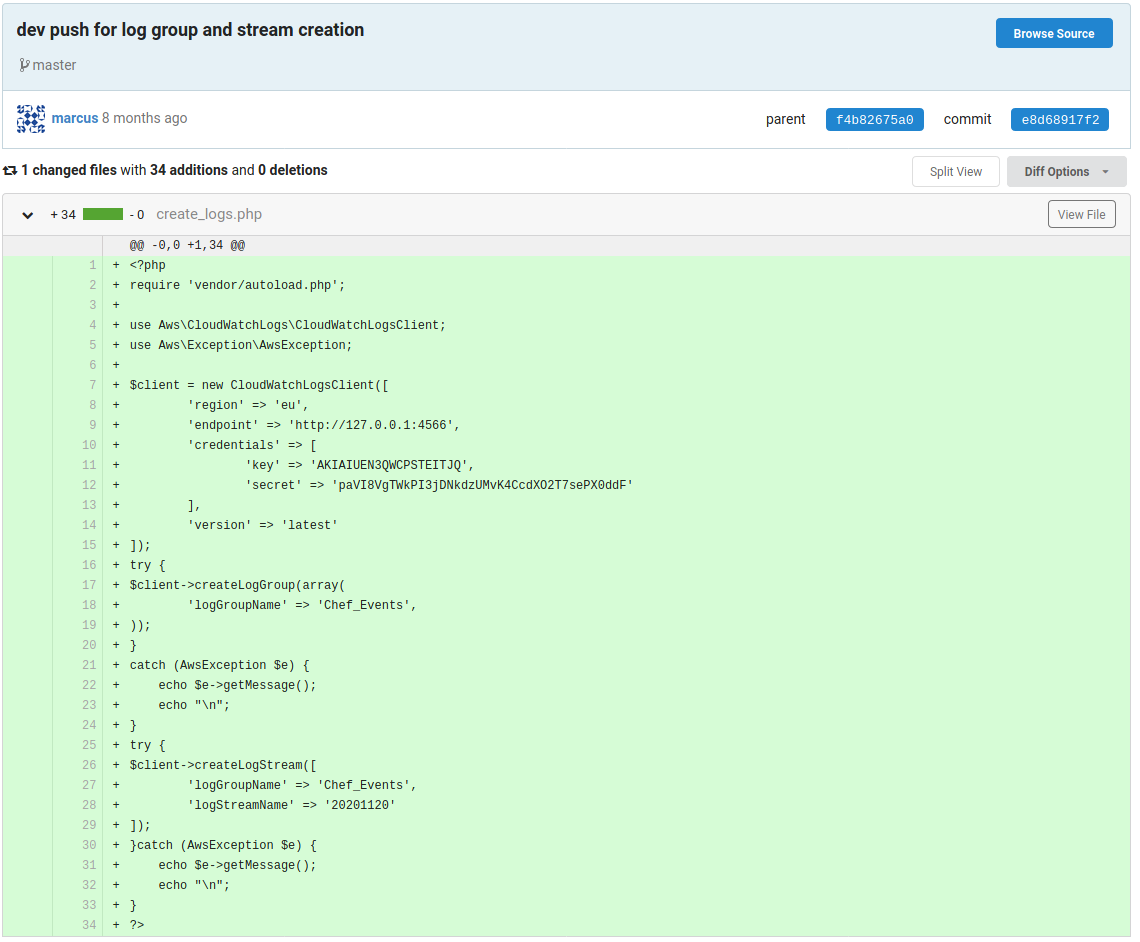Open the marcus author profile link

tap(75, 118)
